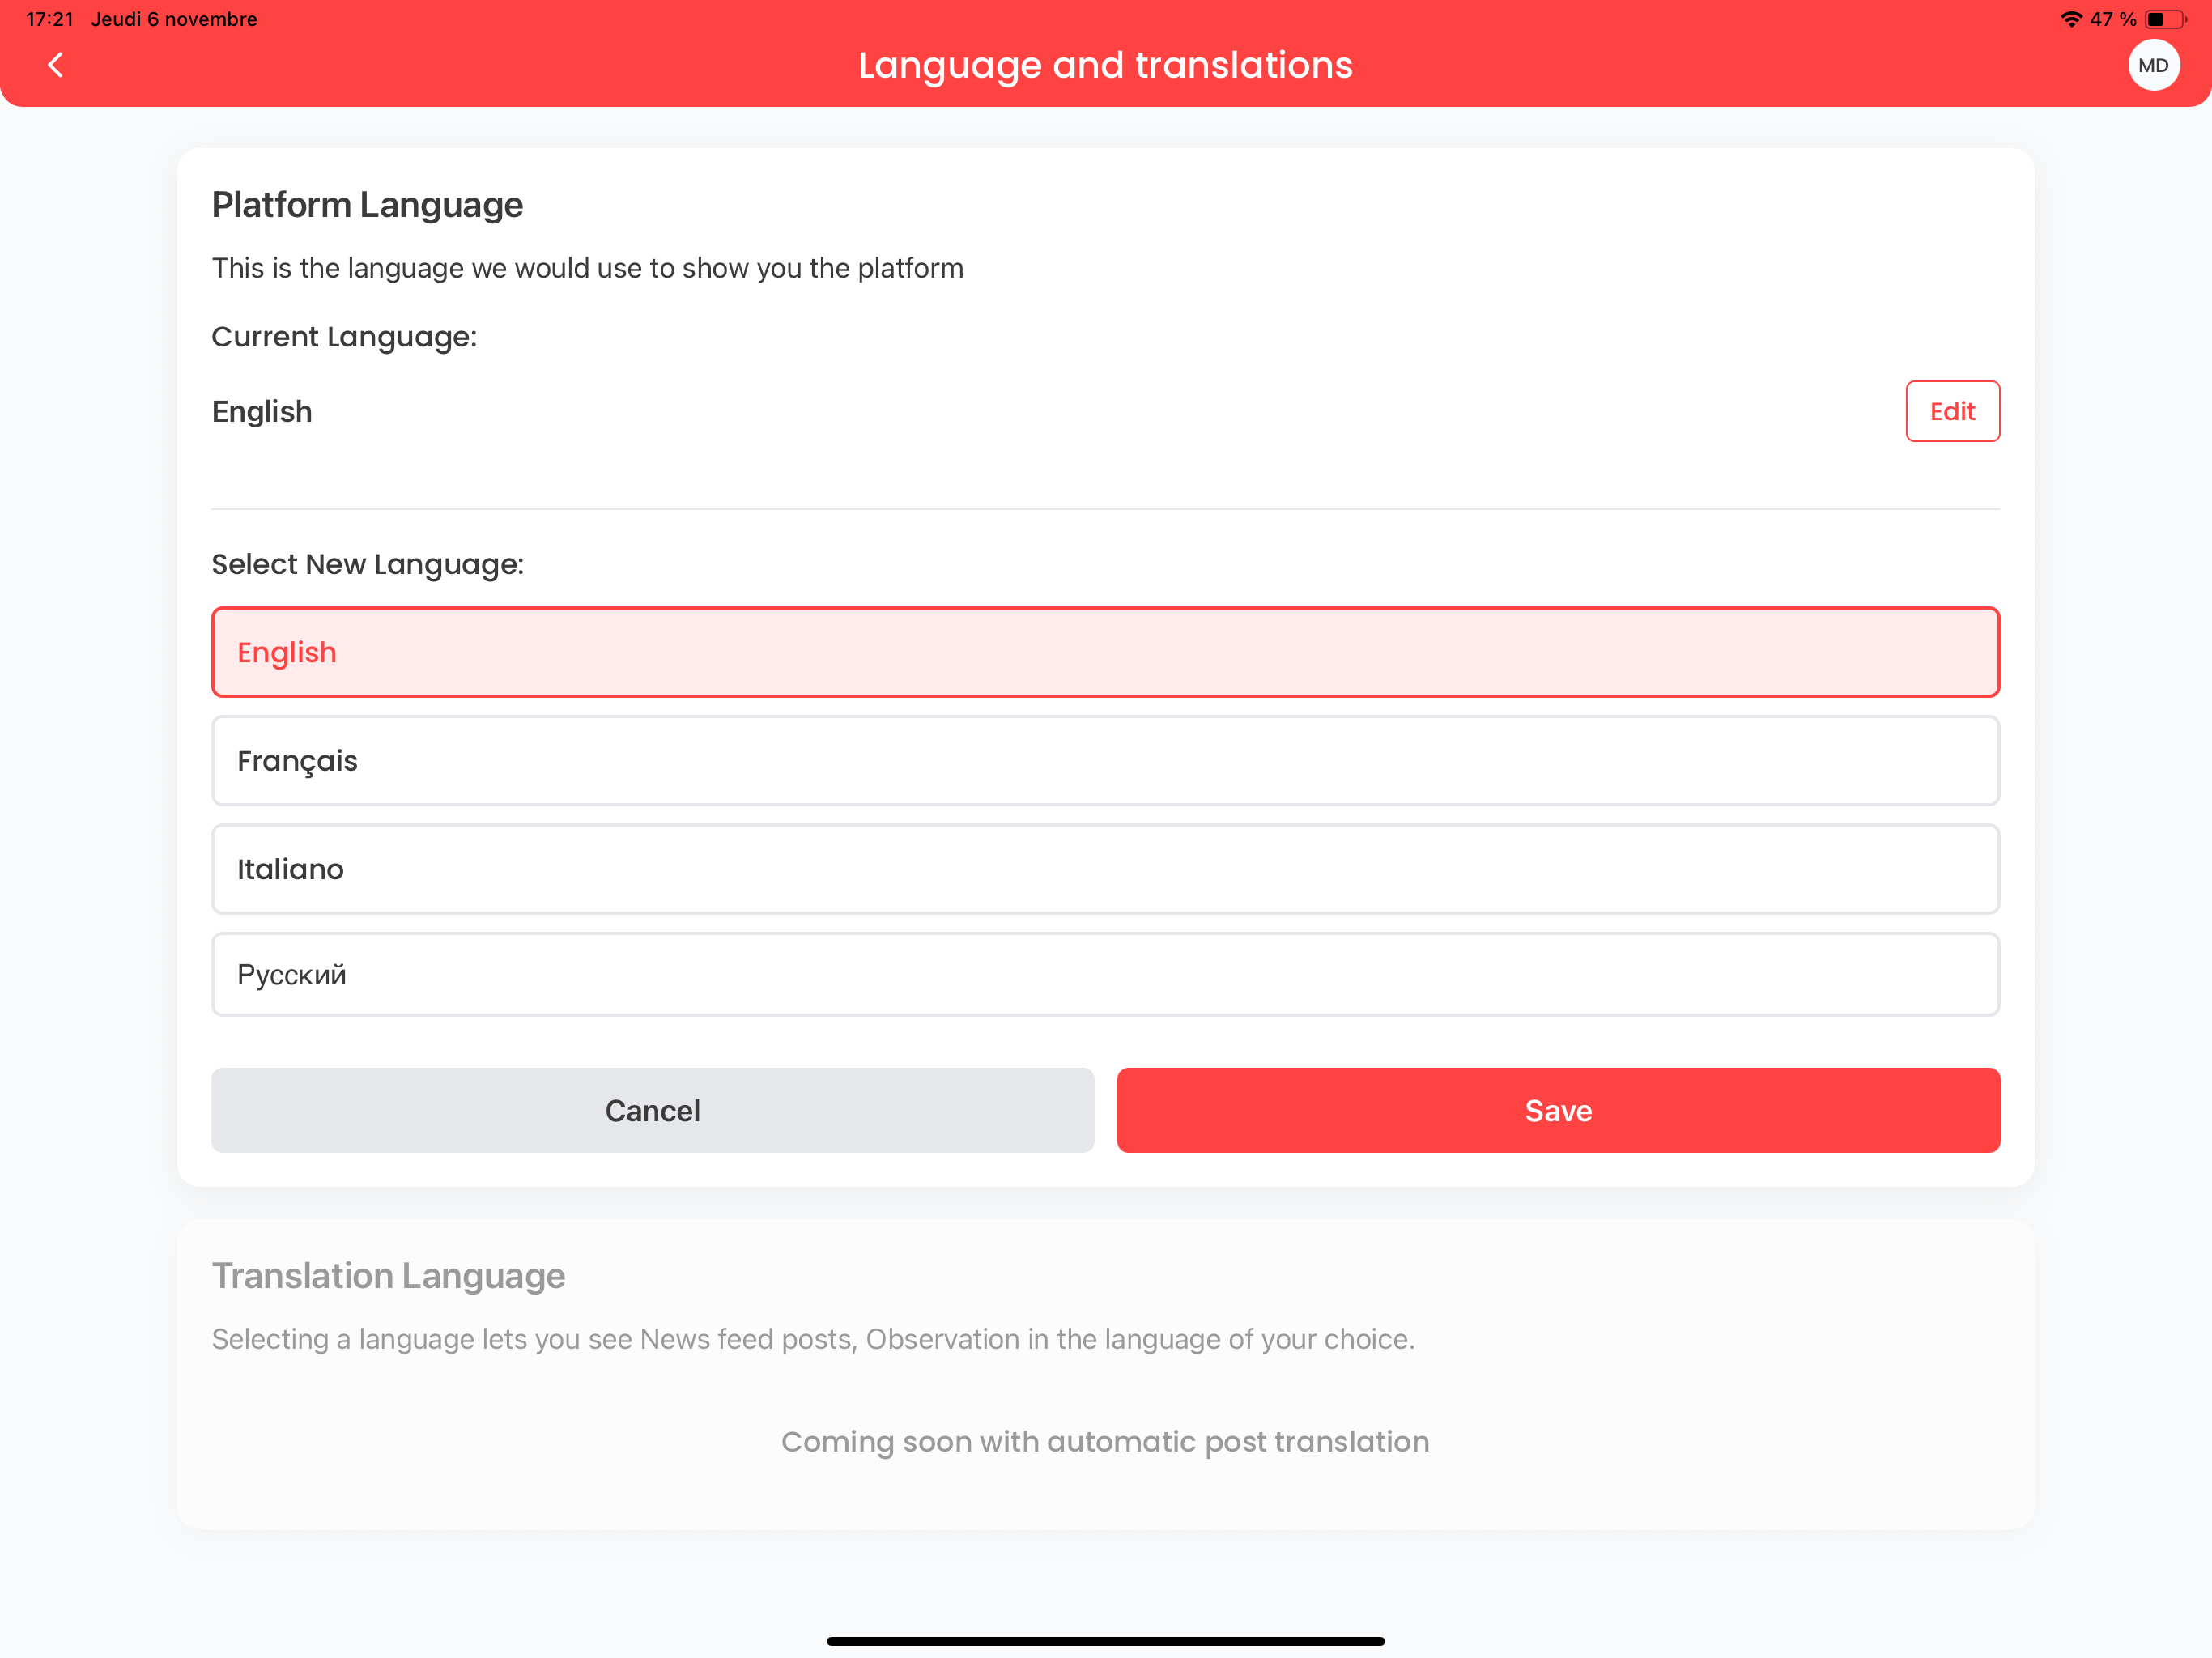Click the Edit language button
2212x1658 pixels.
point(1952,411)
